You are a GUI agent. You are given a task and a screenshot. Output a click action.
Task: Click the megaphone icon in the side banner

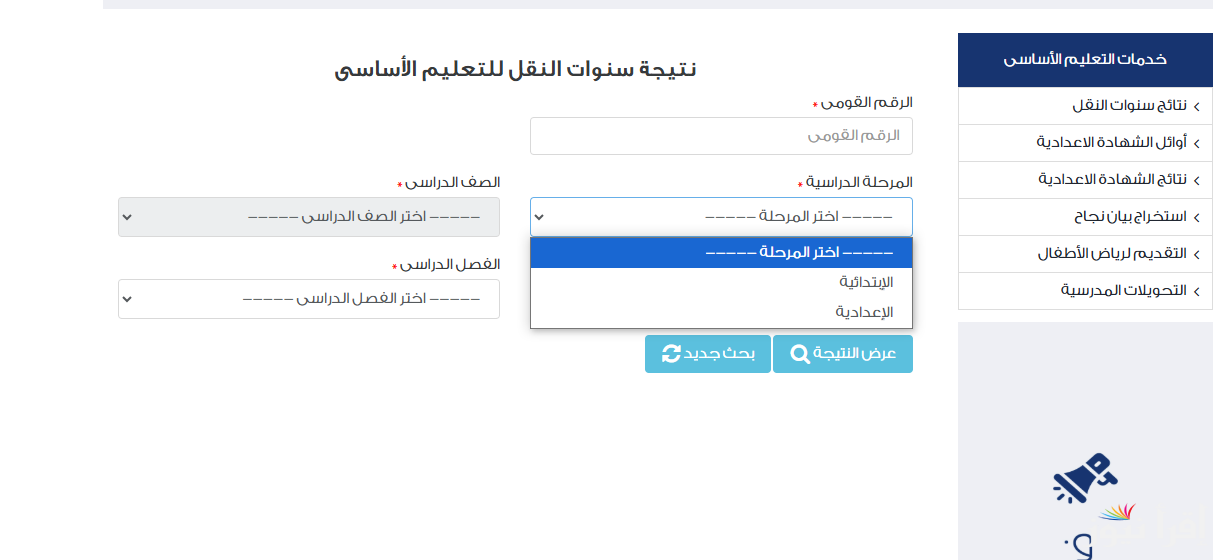pos(1083,479)
